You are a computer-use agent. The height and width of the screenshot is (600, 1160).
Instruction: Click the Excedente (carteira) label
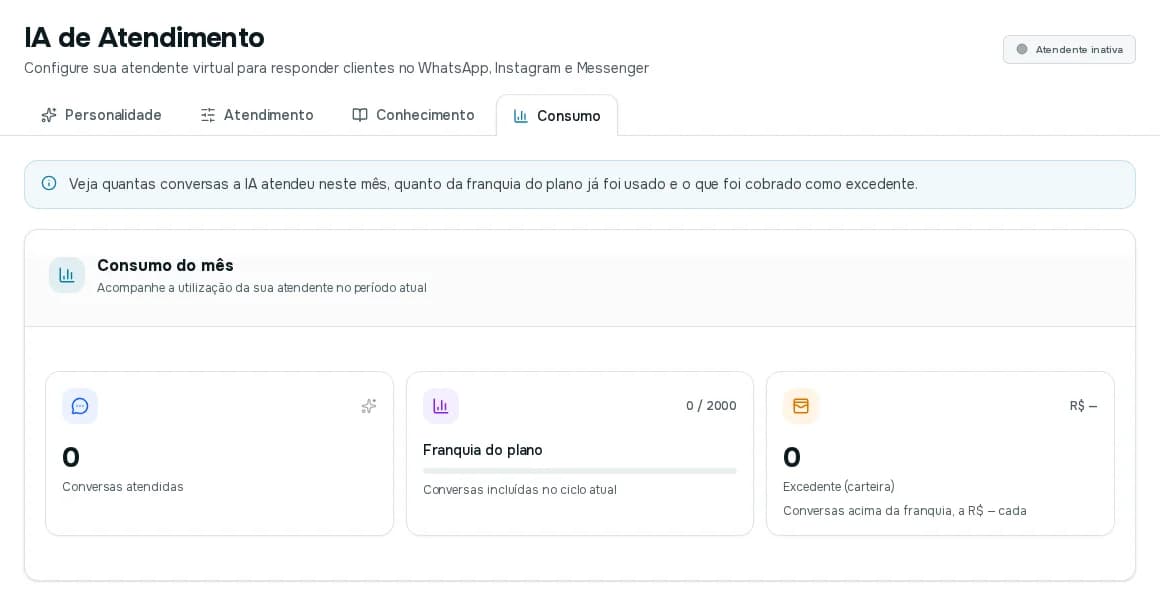pyautogui.click(x=839, y=487)
